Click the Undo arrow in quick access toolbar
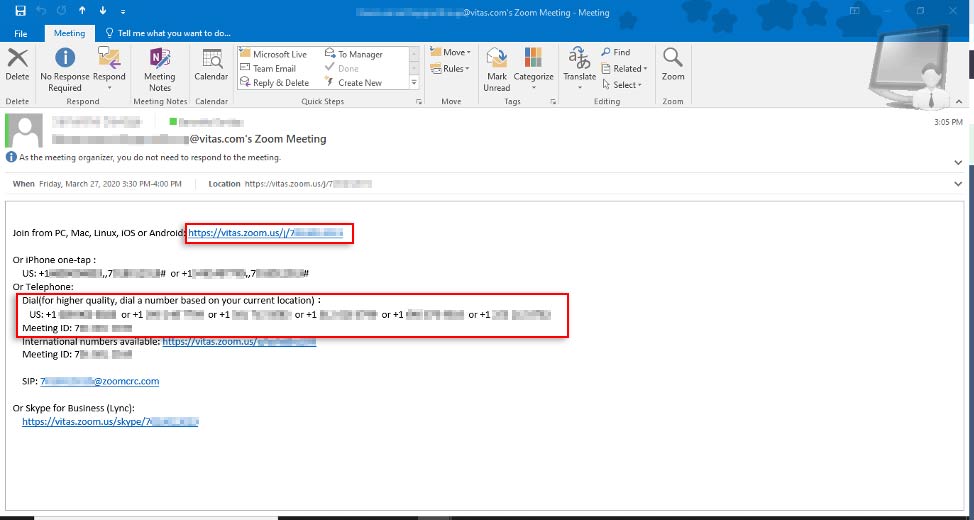Image resolution: width=974 pixels, height=520 pixels. (42, 11)
